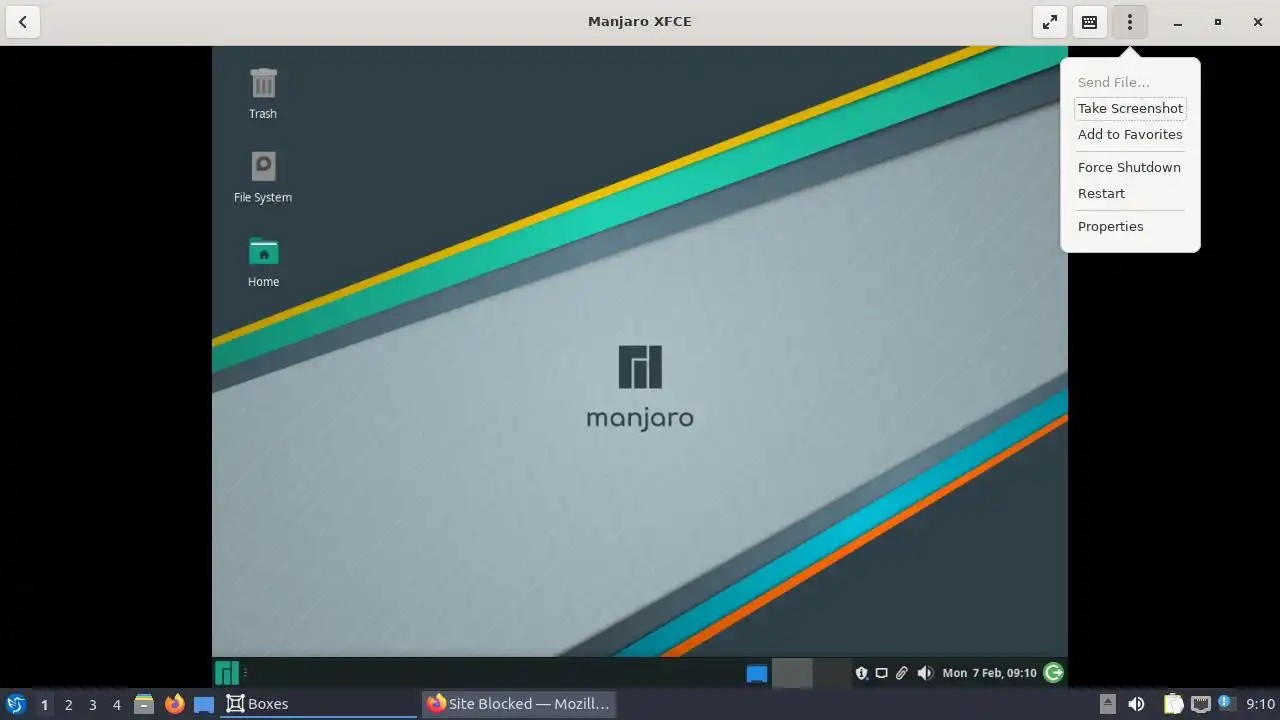This screenshot has width=1280, height=720.
Task: Switch to Site Blocked Mozilla taskbar entry
Action: 518,704
